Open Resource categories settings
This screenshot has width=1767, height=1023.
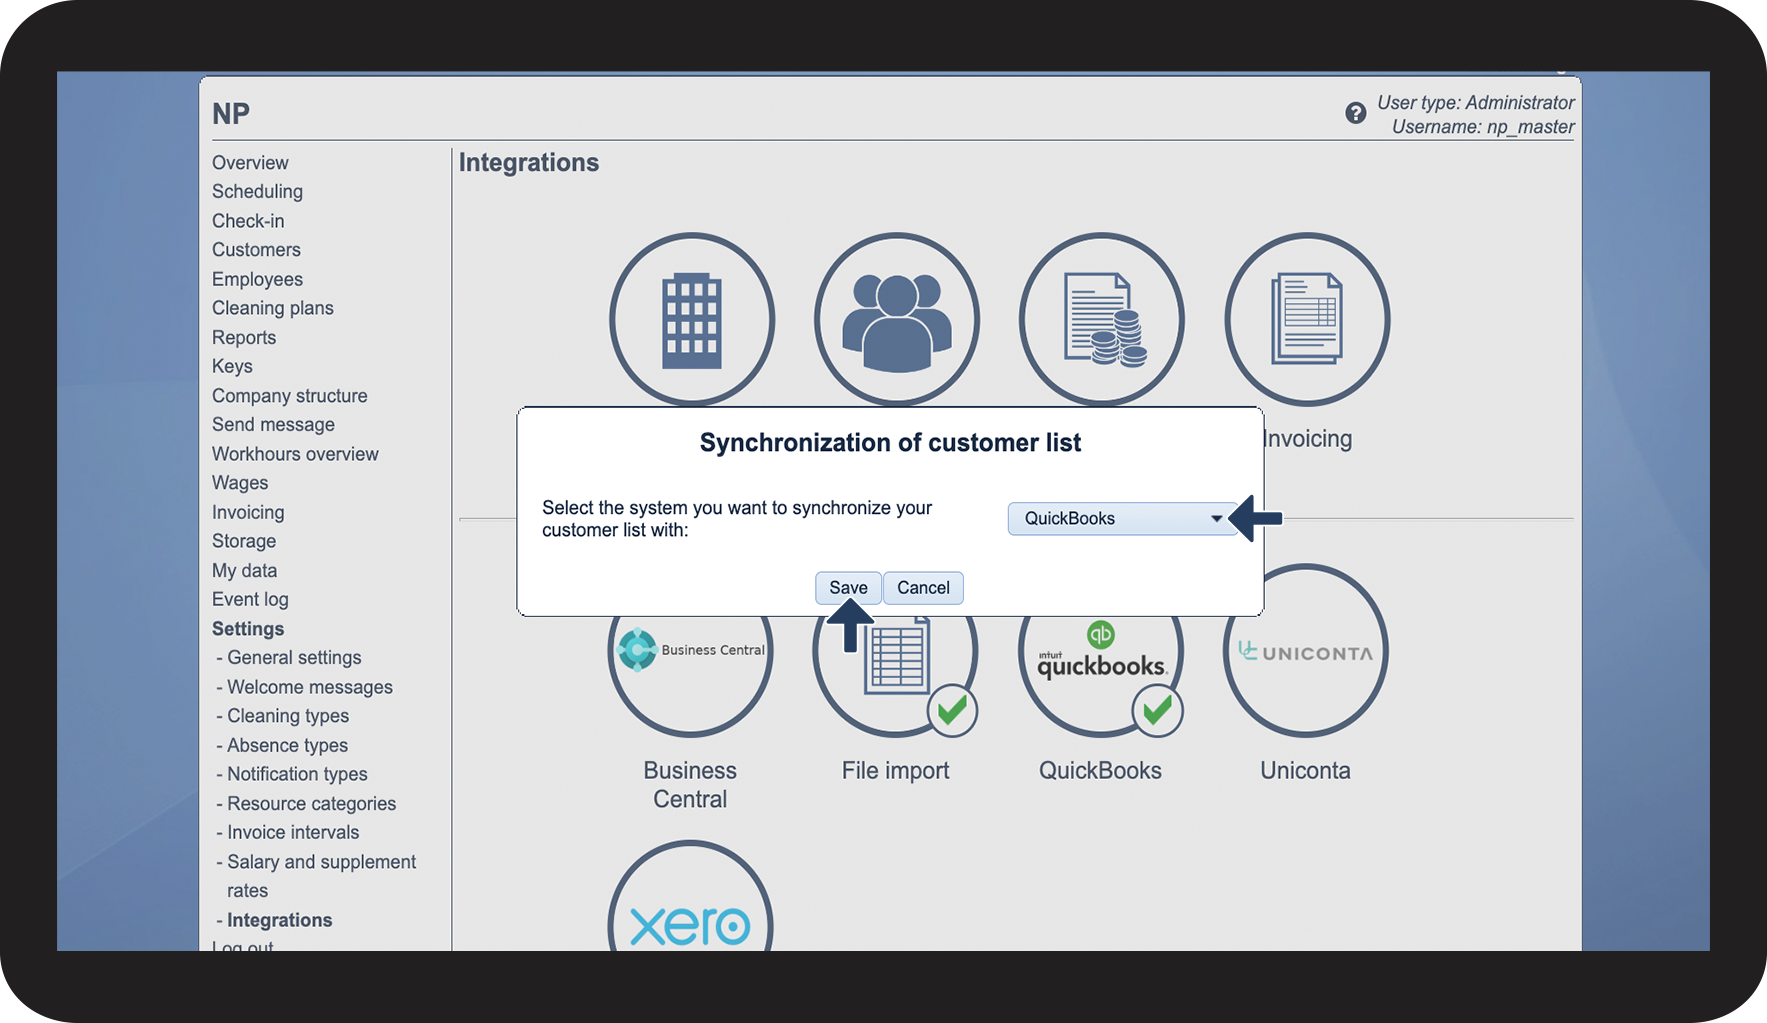311,804
